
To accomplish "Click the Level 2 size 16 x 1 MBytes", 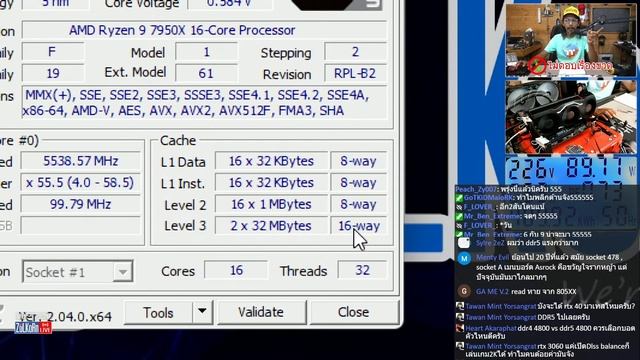I will pyautogui.click(x=271, y=204).
